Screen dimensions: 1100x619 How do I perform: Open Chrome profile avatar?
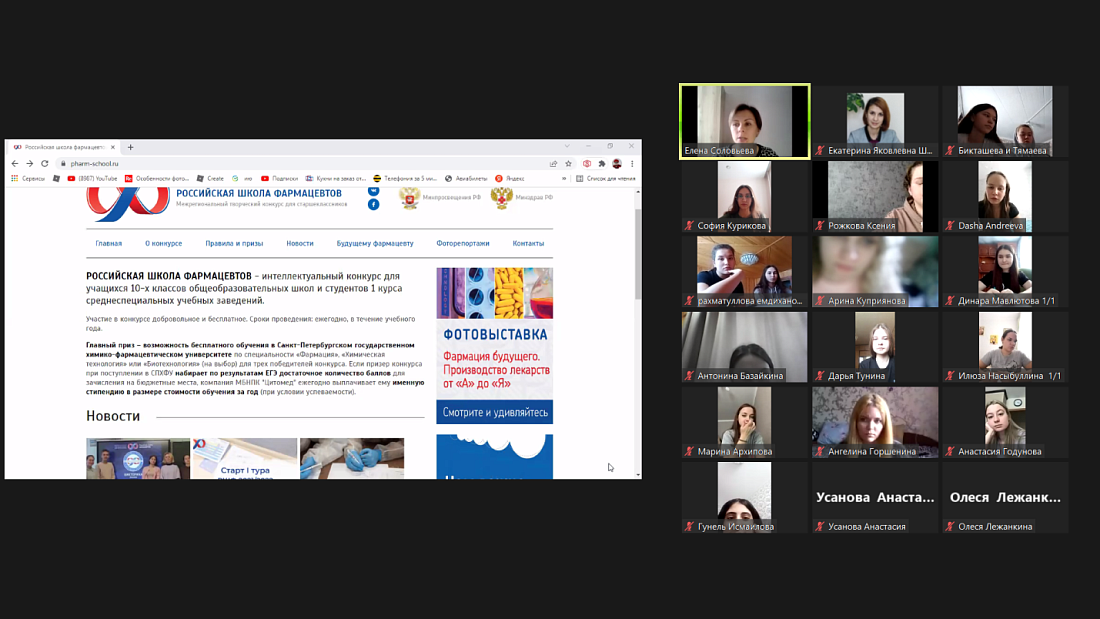pyautogui.click(x=617, y=163)
